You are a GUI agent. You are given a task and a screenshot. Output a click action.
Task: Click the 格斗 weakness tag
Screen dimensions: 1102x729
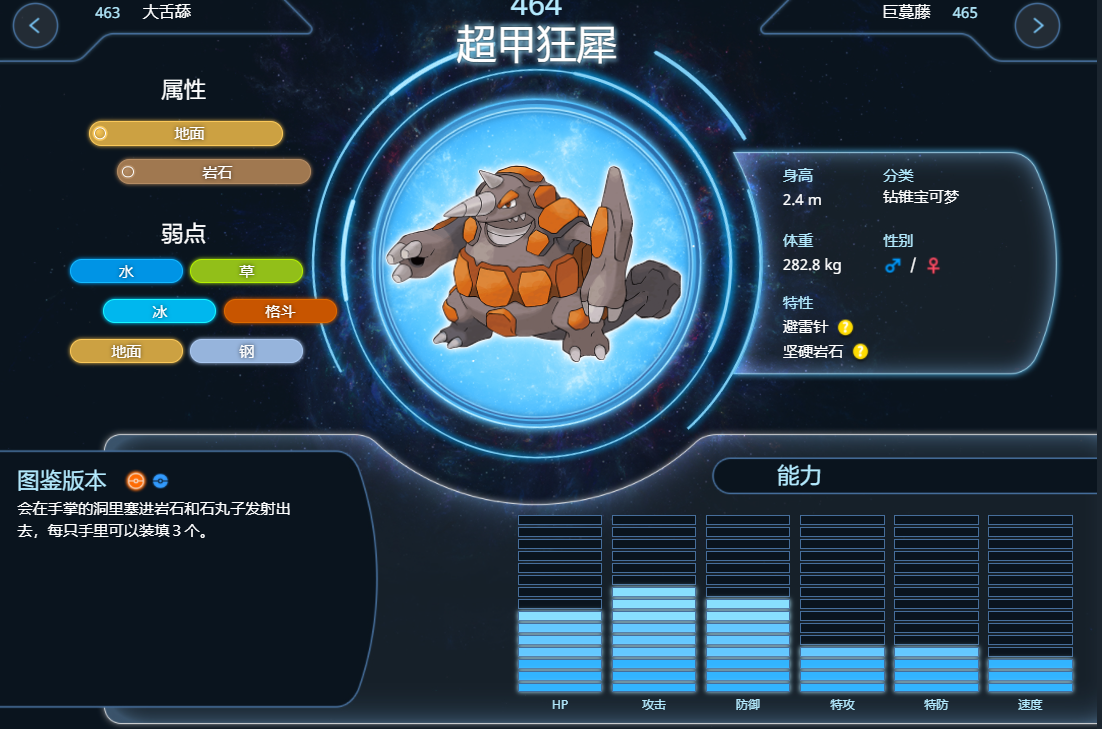click(280, 311)
